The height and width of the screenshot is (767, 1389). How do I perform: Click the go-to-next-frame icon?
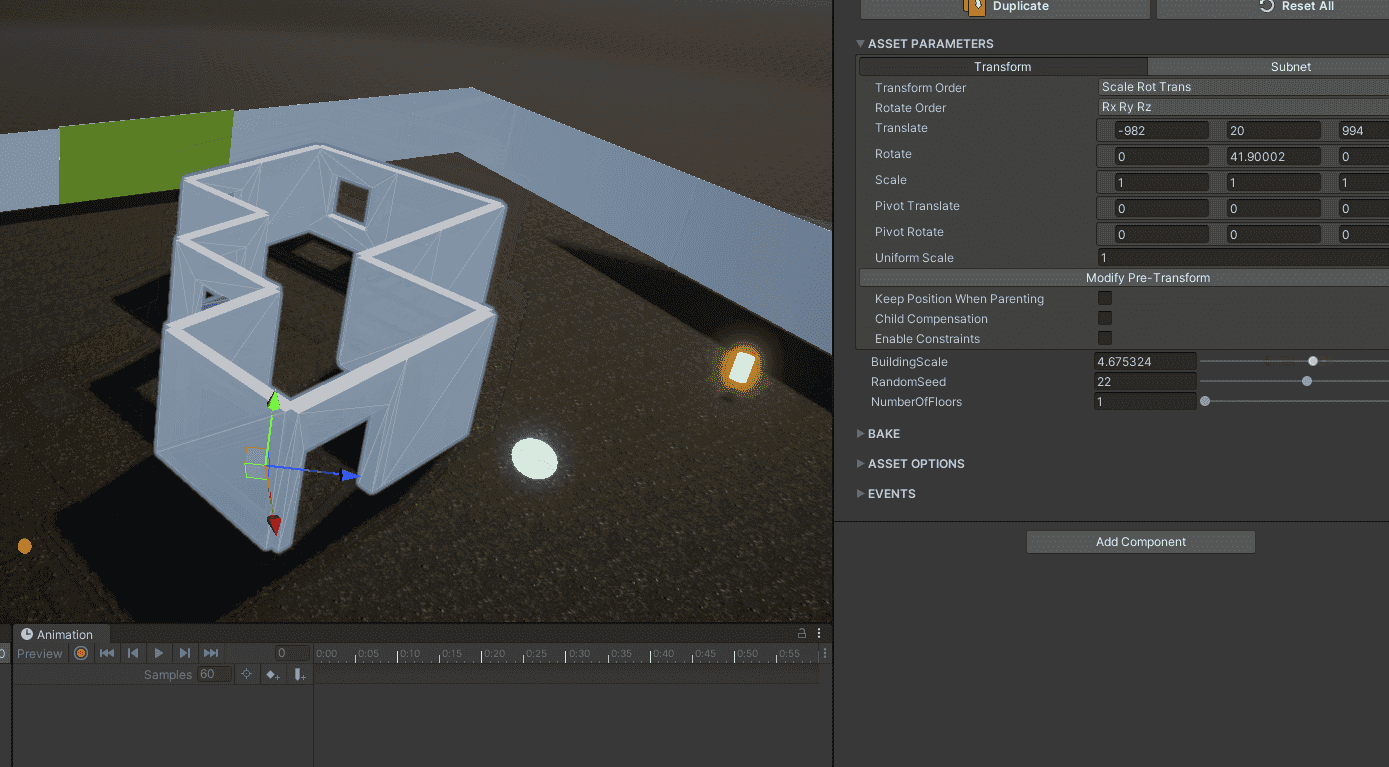click(184, 653)
